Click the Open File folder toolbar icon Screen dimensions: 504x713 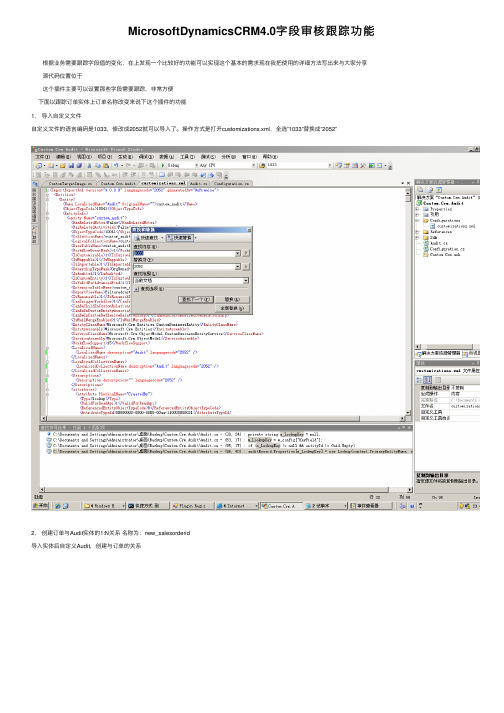pos(63,166)
